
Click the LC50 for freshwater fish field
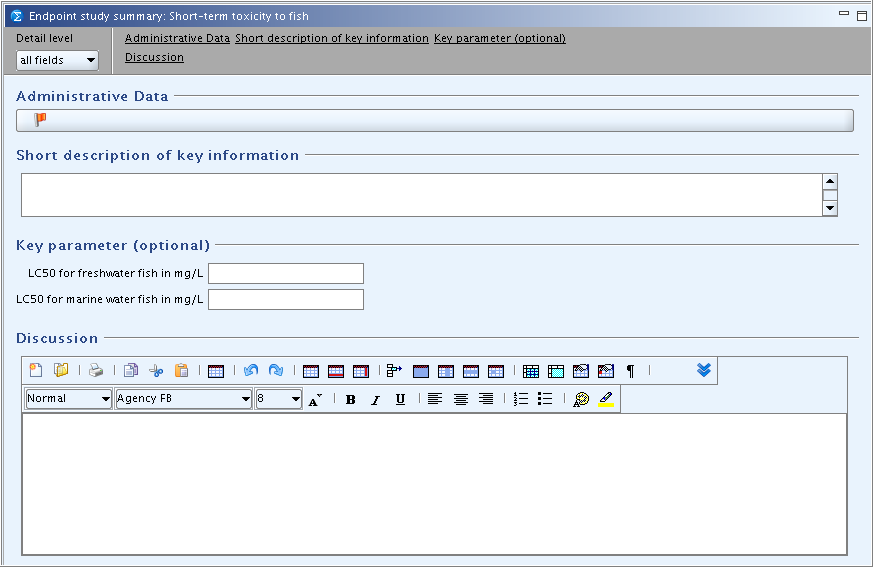pos(286,273)
